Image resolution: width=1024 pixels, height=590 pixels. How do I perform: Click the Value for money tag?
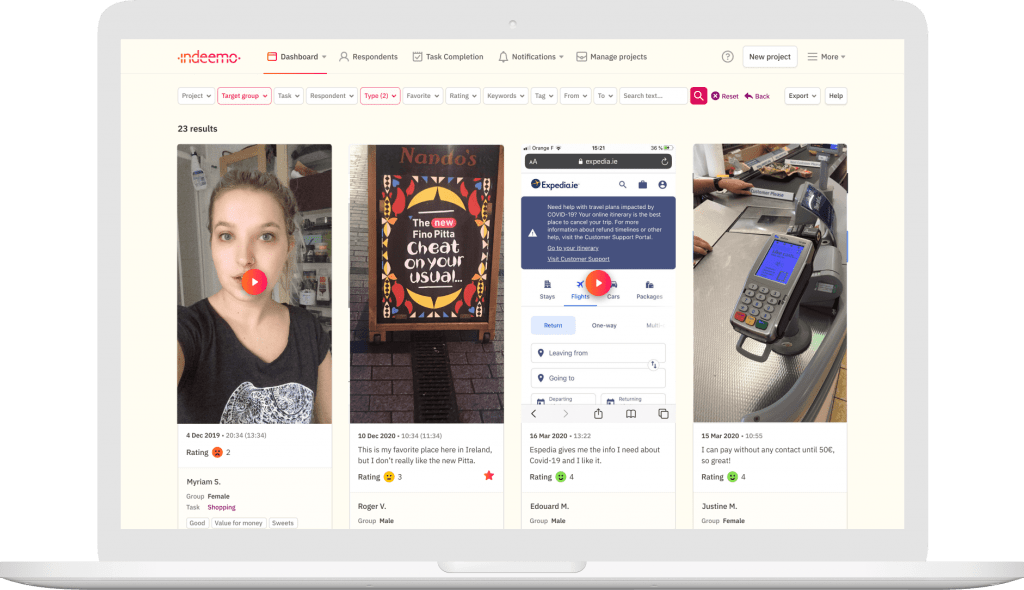coord(238,523)
